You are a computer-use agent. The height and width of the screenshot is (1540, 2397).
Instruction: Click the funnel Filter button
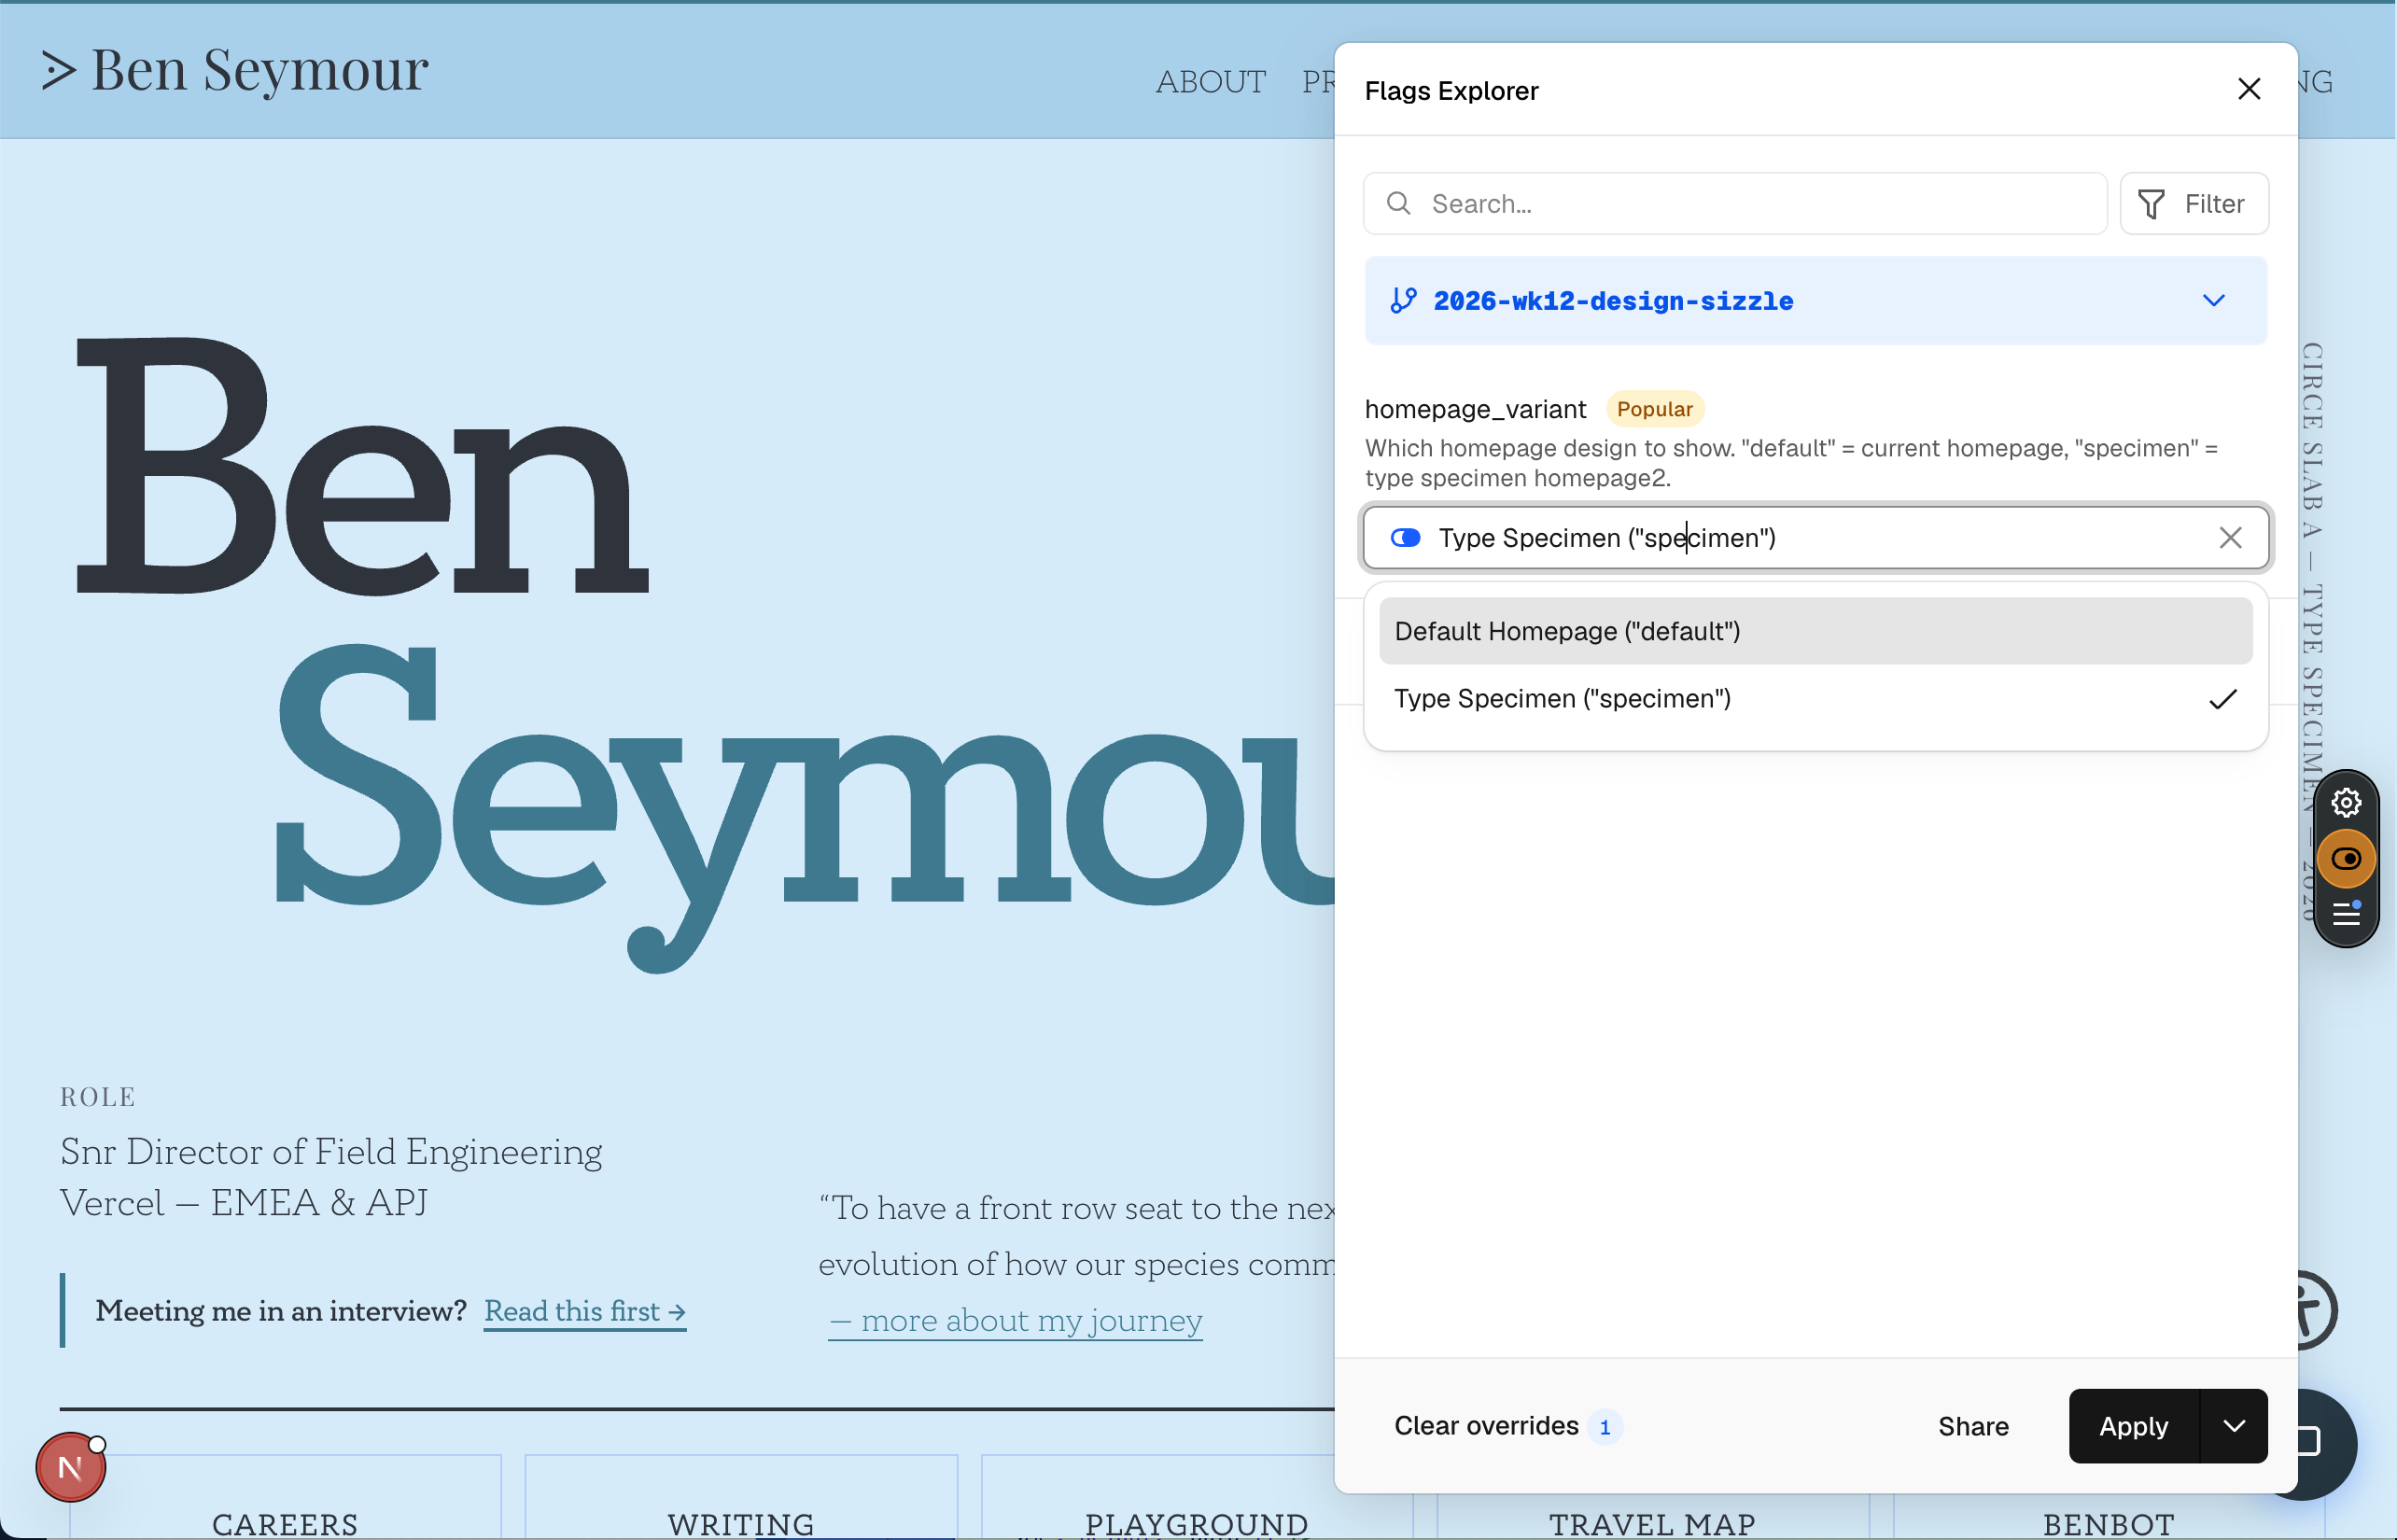(x=2193, y=204)
